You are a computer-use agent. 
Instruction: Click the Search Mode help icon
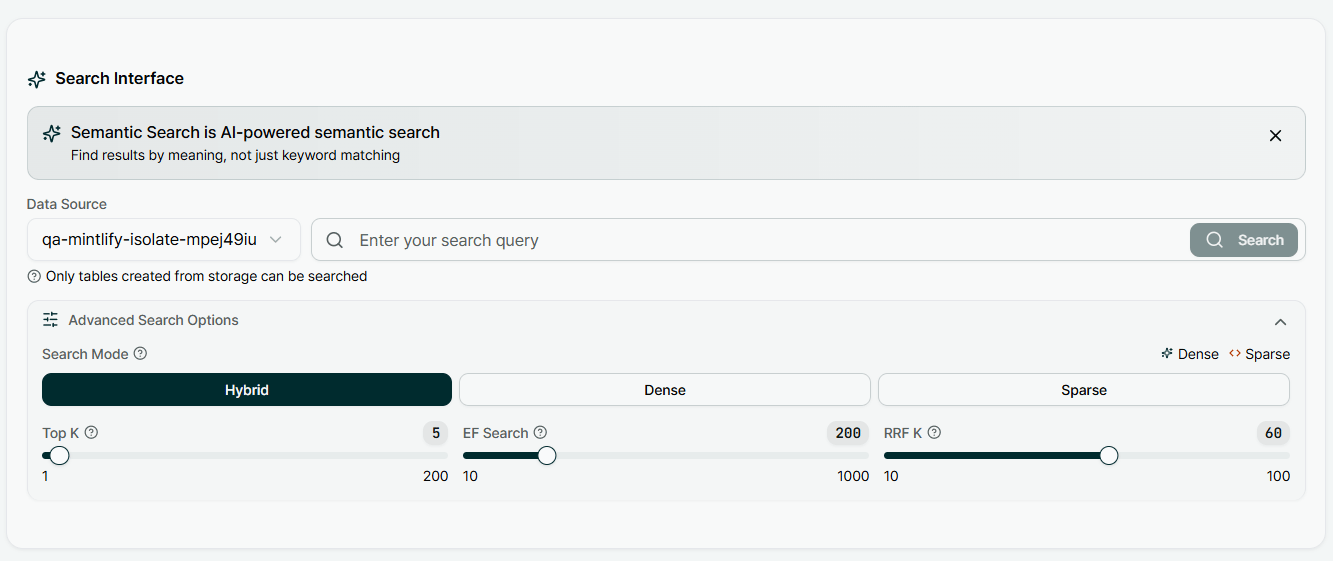click(x=140, y=354)
